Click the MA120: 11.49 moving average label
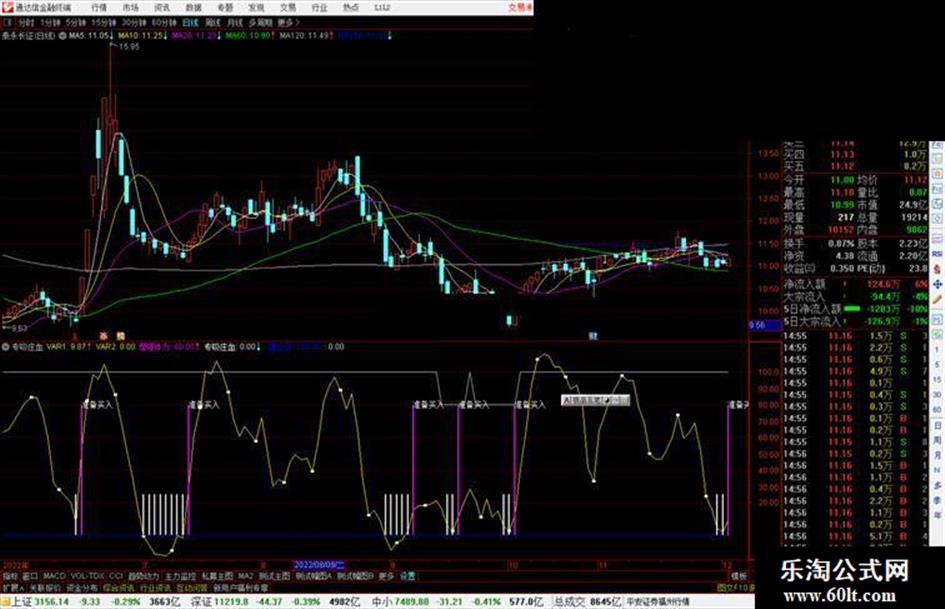 pos(306,36)
